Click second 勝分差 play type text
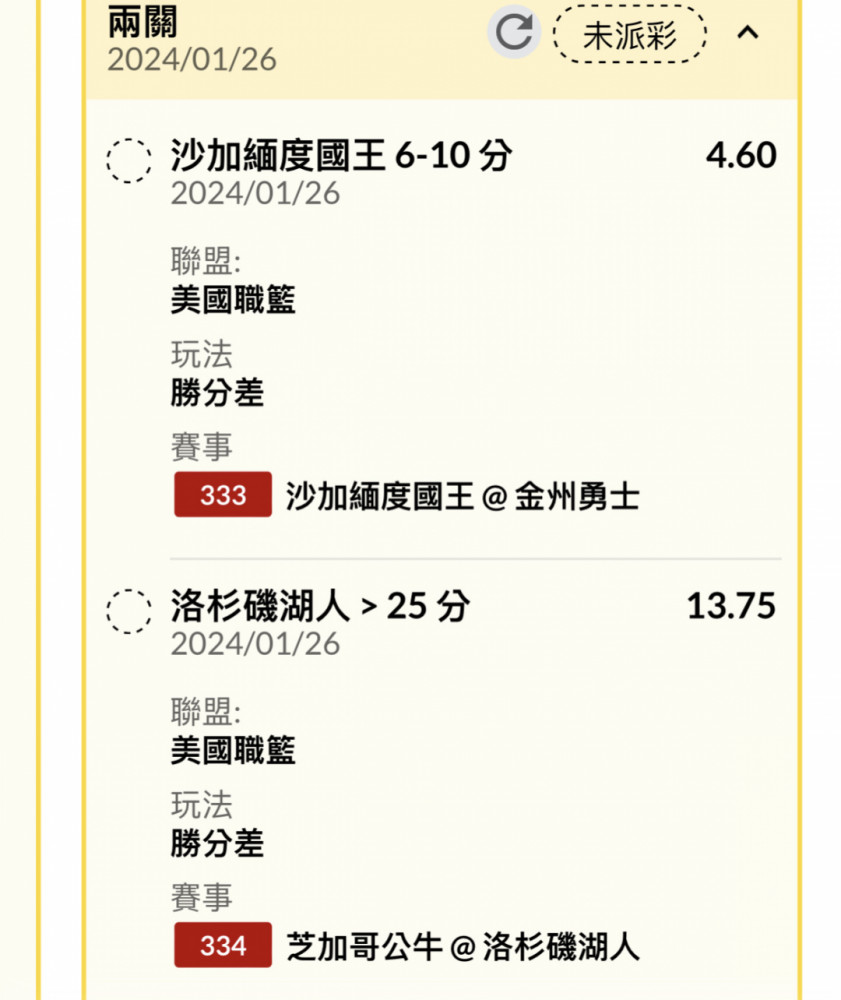This screenshot has width=841, height=1000. point(217,842)
